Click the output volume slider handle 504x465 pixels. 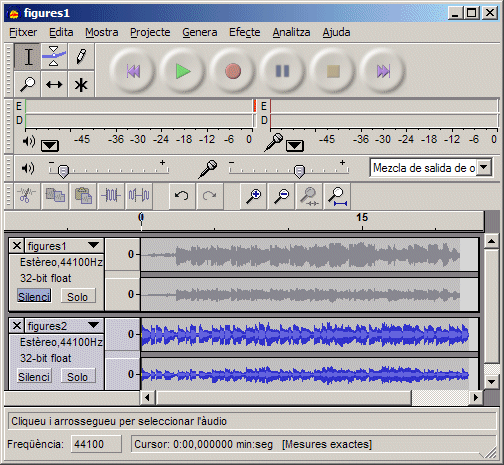[63, 171]
